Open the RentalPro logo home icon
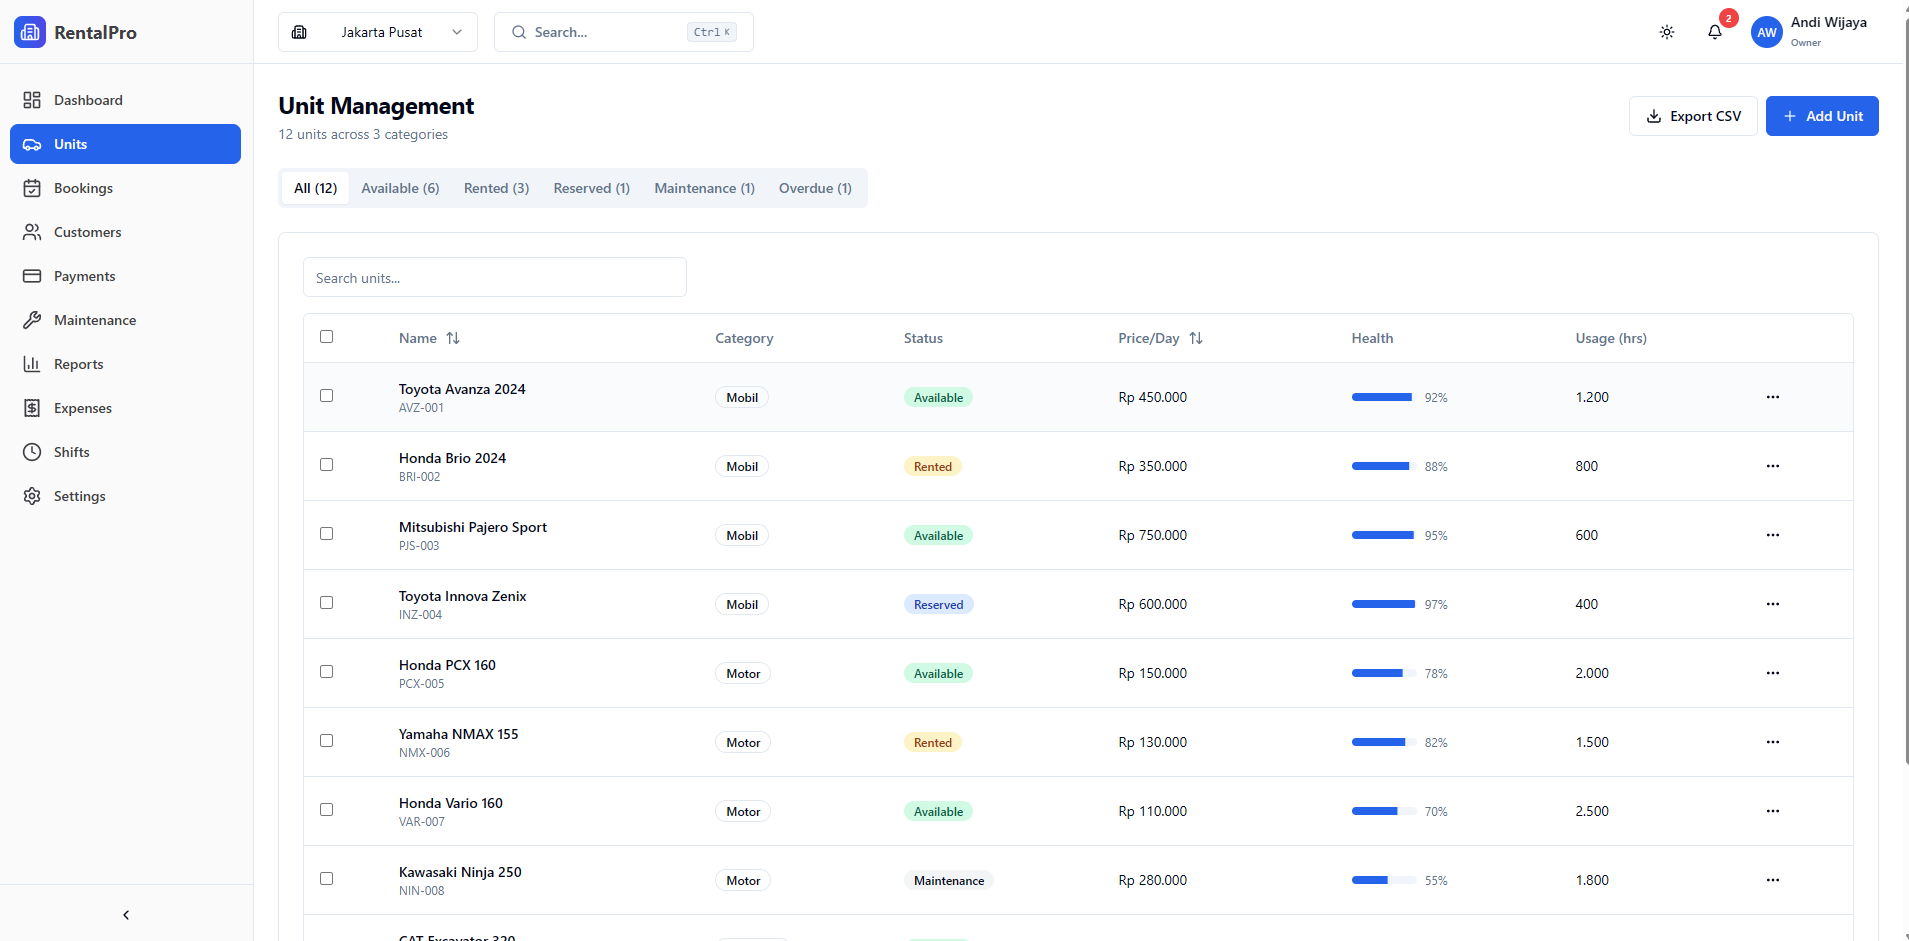This screenshot has height=941, width=1909. pyautogui.click(x=30, y=32)
